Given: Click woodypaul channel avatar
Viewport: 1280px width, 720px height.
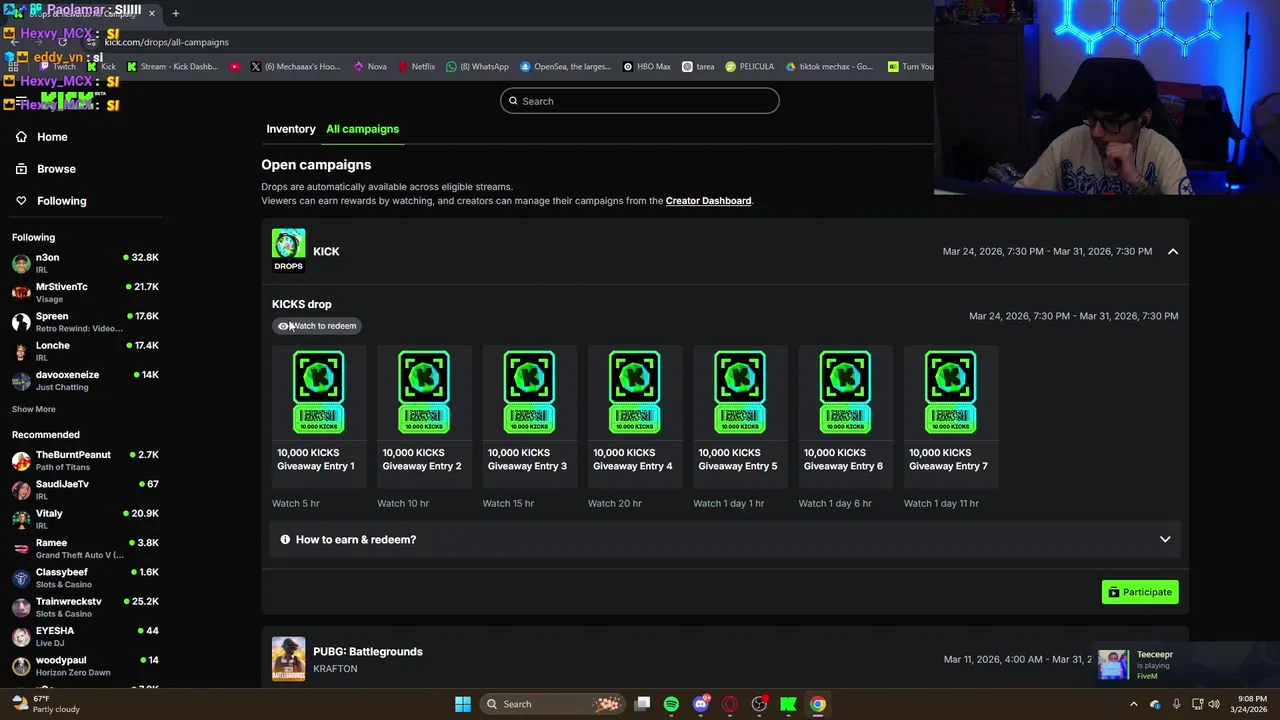Looking at the screenshot, I should pos(21,666).
